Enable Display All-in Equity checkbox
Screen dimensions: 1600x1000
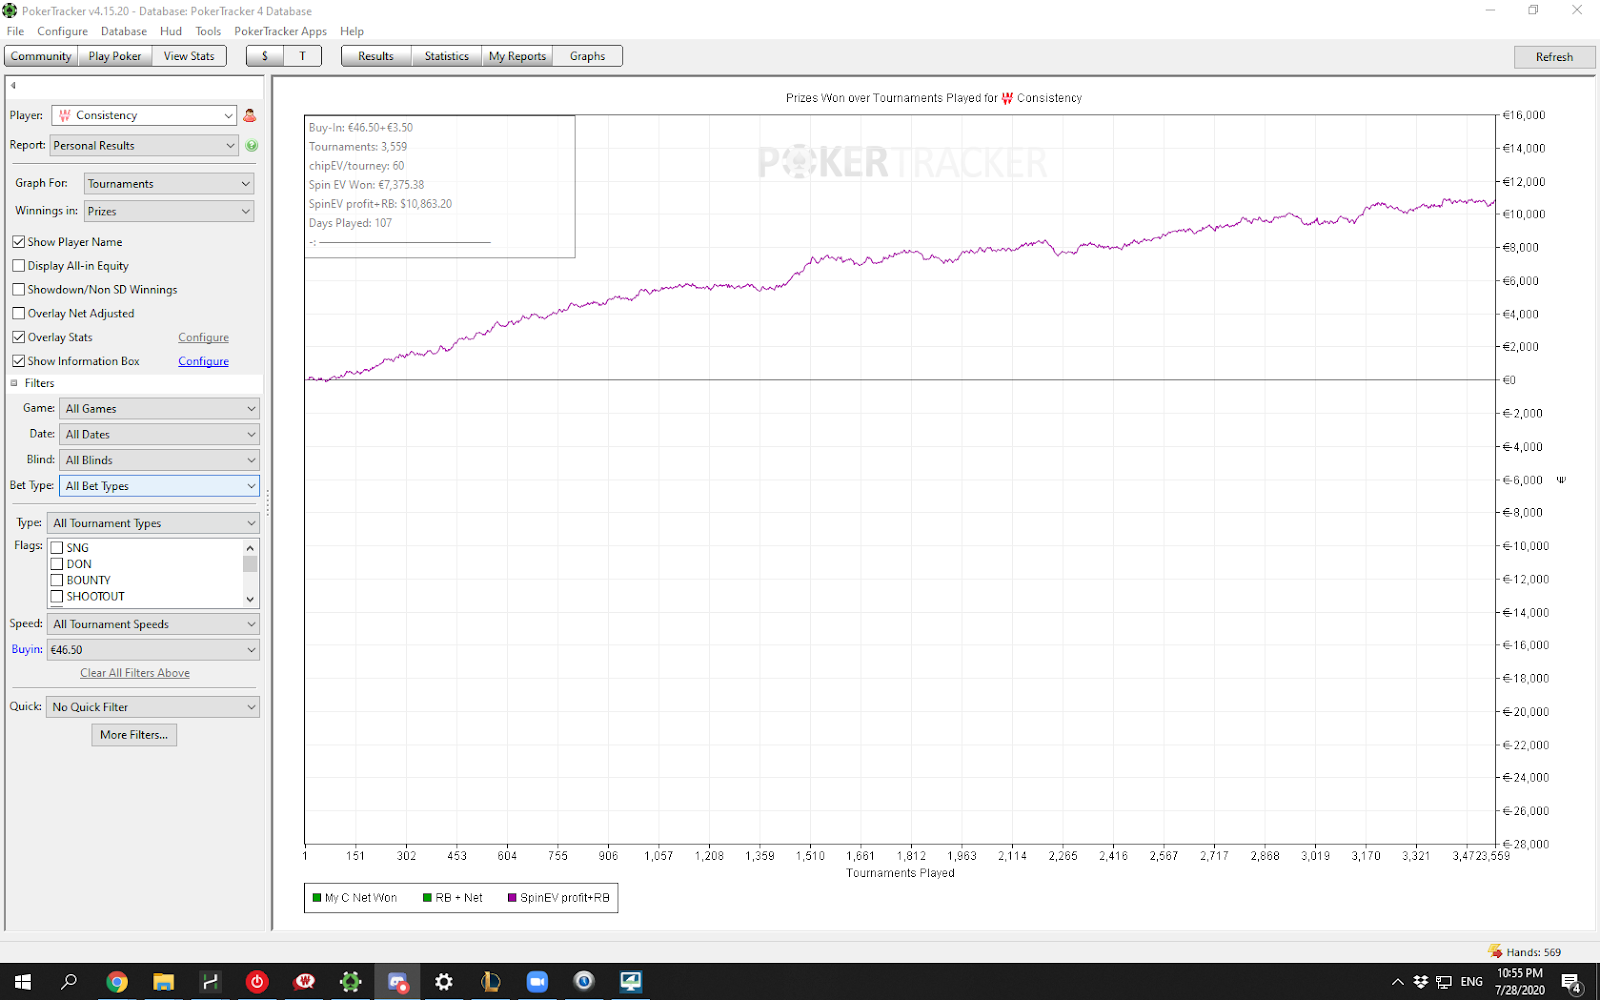tap(19, 266)
